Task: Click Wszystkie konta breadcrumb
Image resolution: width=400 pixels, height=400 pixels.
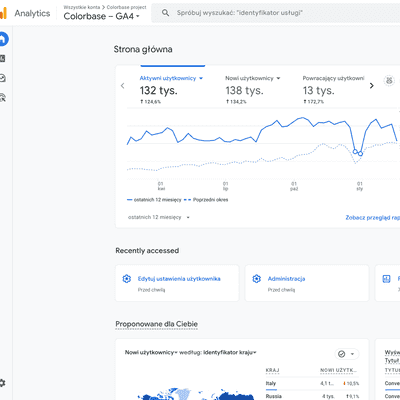Action: (82, 7)
